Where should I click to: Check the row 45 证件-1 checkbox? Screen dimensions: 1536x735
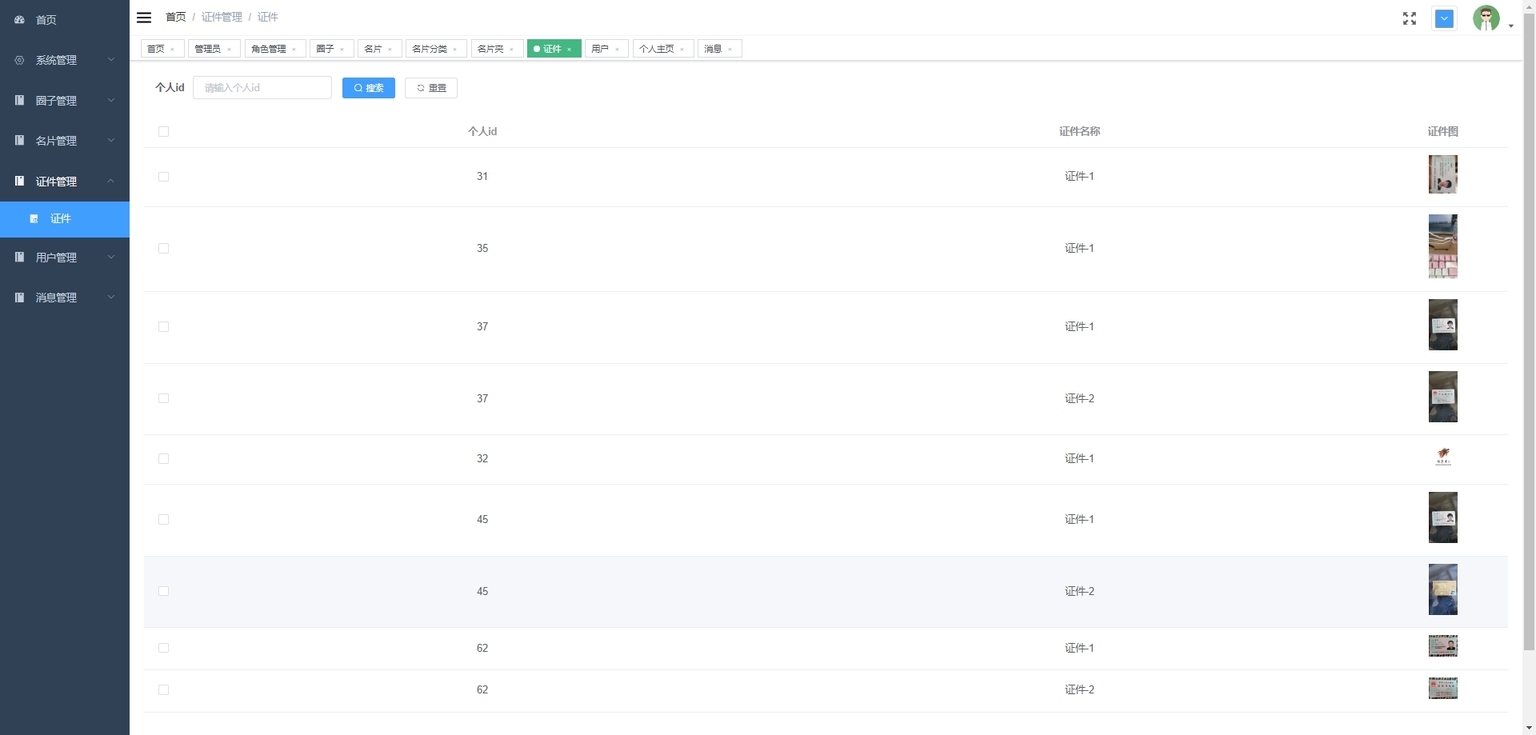coord(164,520)
